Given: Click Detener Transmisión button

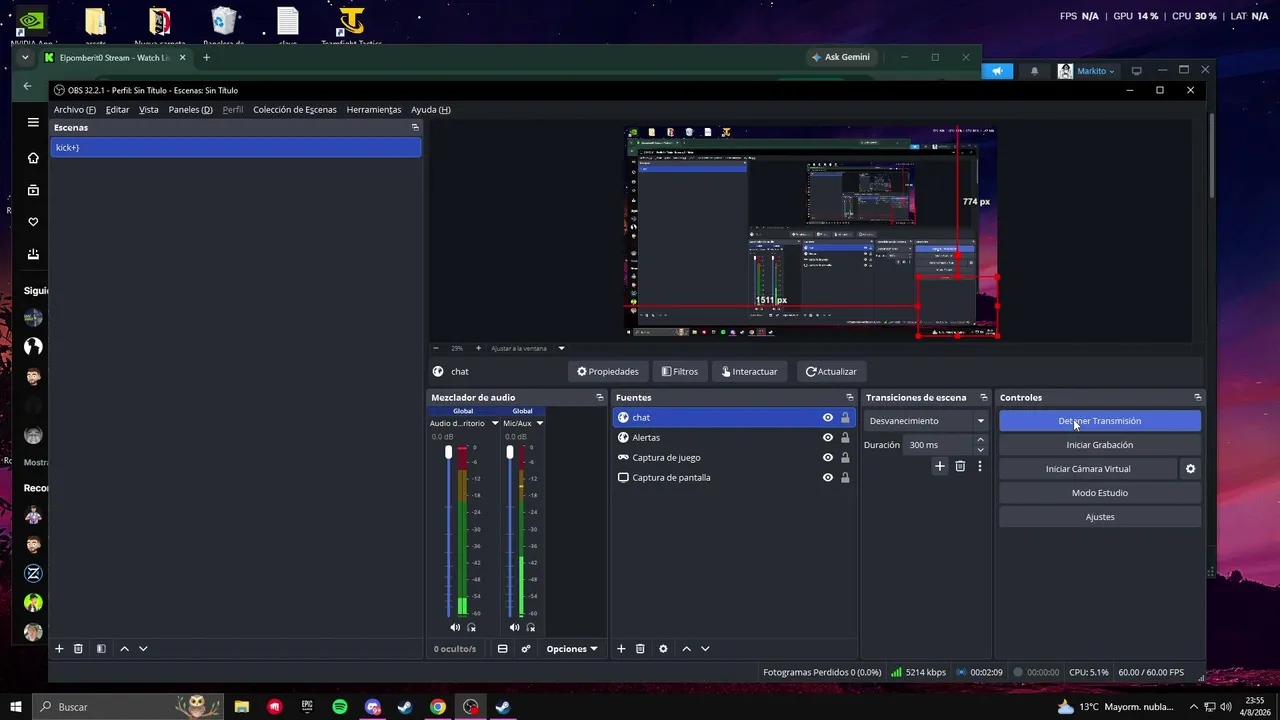Looking at the screenshot, I should click(x=1100, y=421).
